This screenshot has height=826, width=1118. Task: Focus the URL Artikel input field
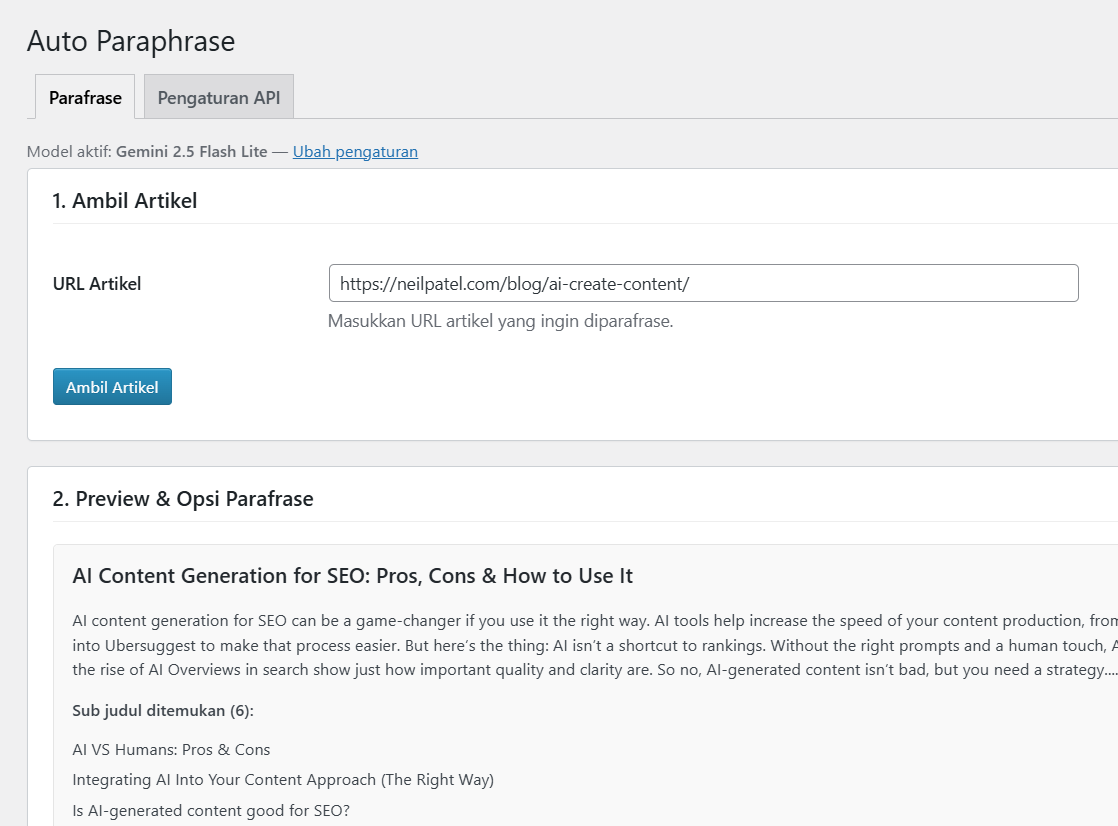[x=703, y=283]
